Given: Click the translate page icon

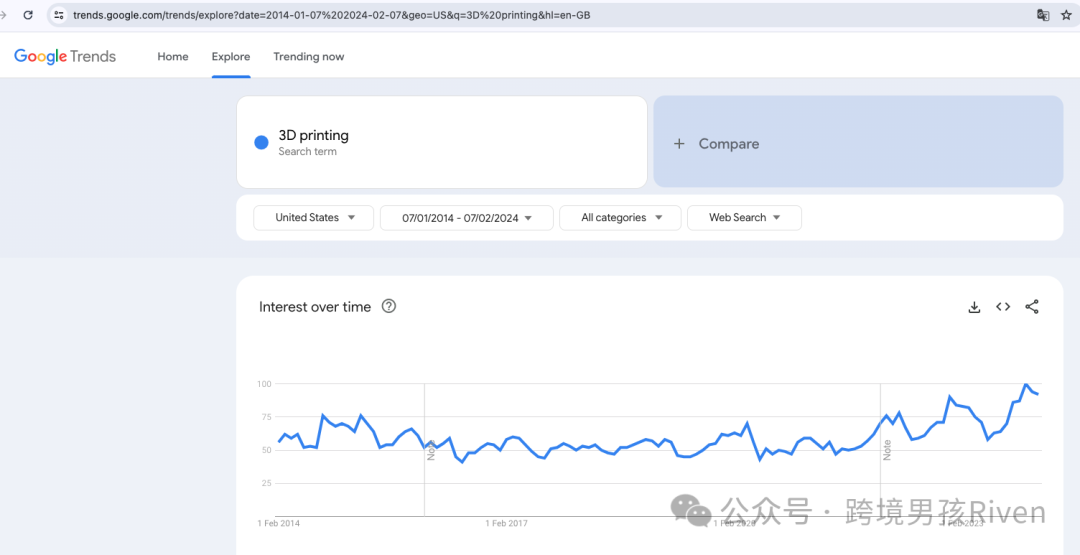Looking at the screenshot, I should (1043, 15).
